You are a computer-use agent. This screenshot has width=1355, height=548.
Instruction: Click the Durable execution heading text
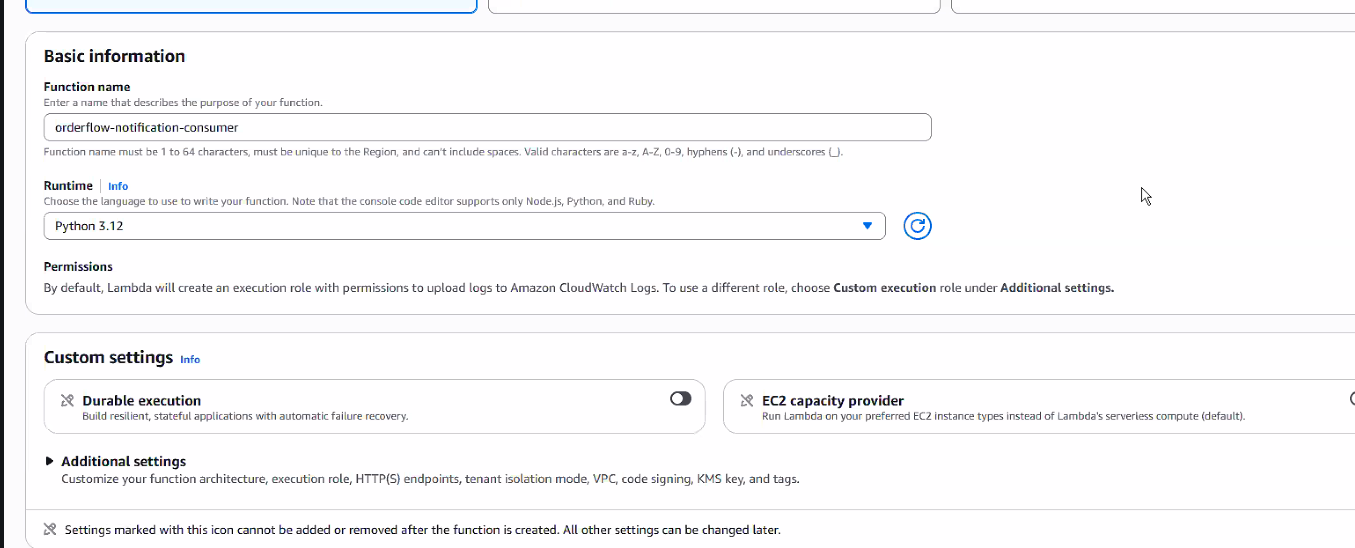point(142,400)
